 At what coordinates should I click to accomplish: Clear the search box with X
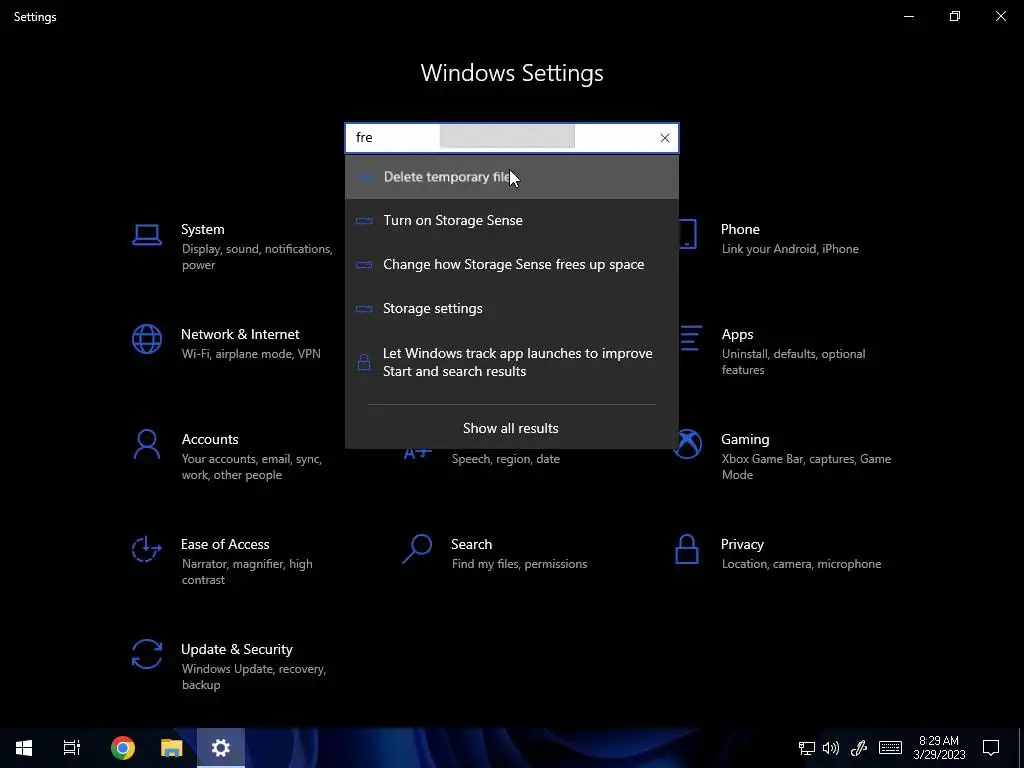tap(664, 138)
